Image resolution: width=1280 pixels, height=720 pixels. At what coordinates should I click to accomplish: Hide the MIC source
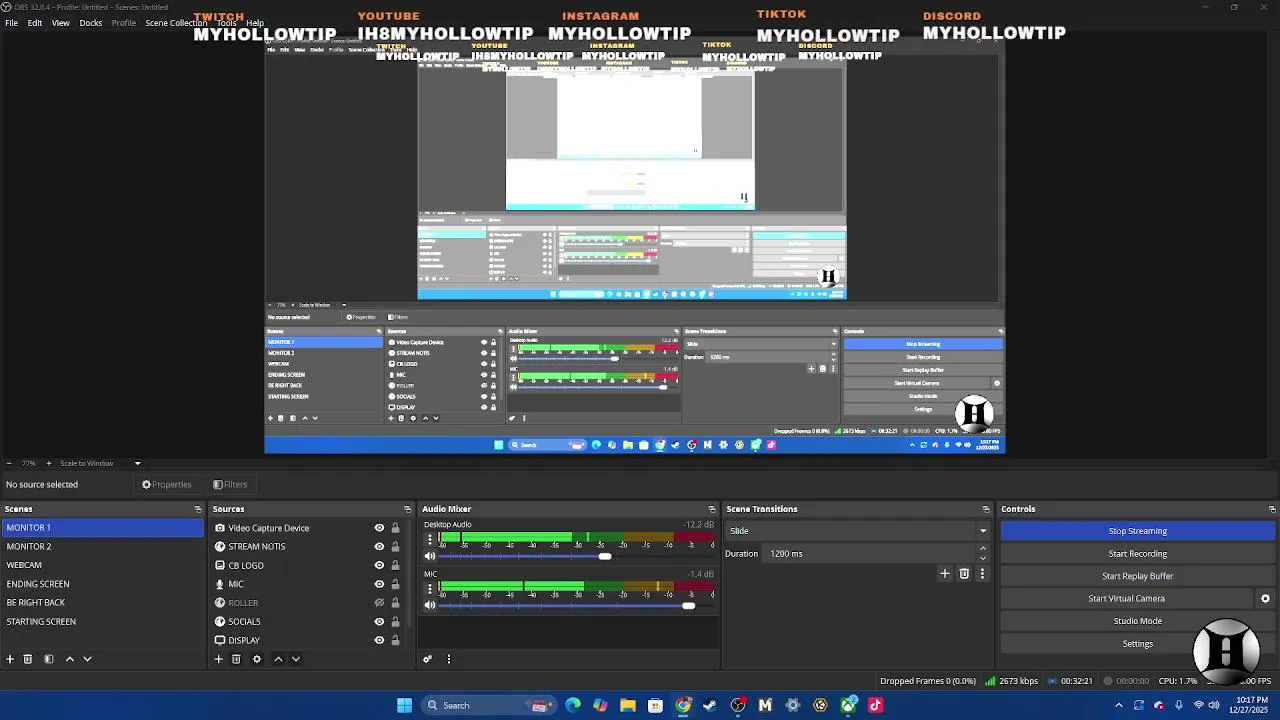point(379,584)
